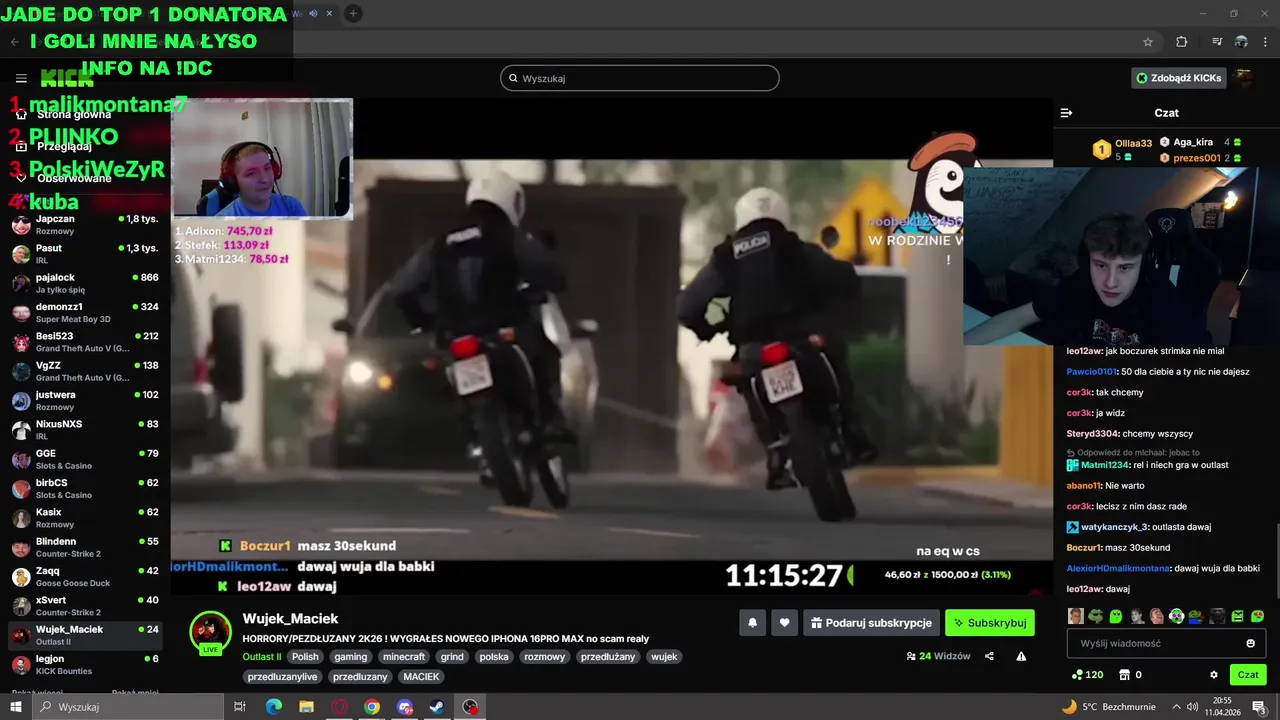Open channel points balance 120
The image size is (1280, 720).
(1087, 675)
